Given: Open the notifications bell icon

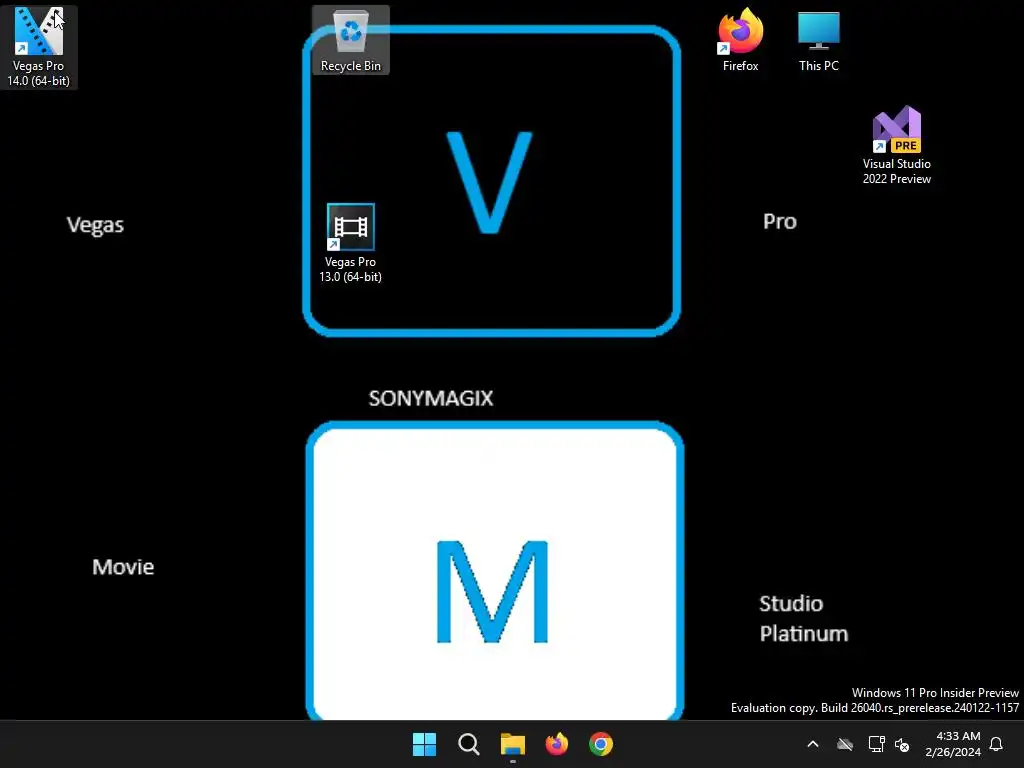Looking at the screenshot, I should [996, 744].
